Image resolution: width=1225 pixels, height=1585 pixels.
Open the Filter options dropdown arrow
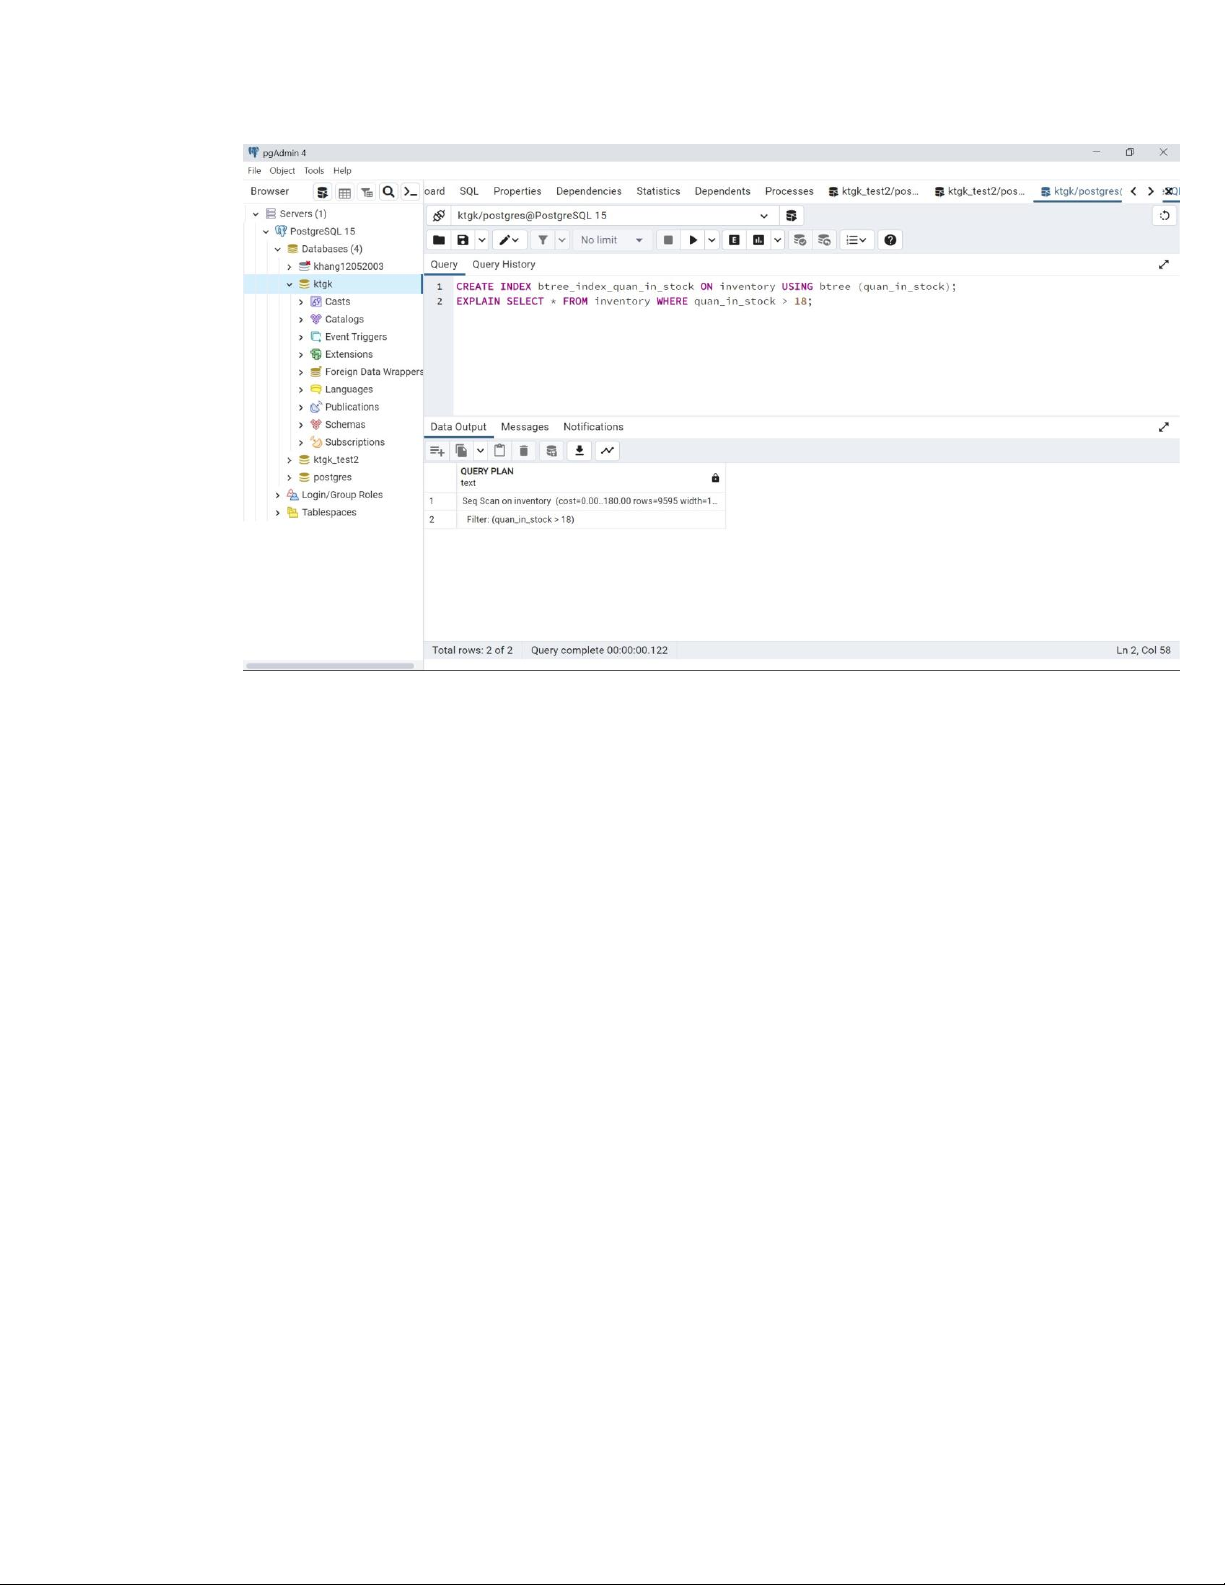(x=562, y=240)
